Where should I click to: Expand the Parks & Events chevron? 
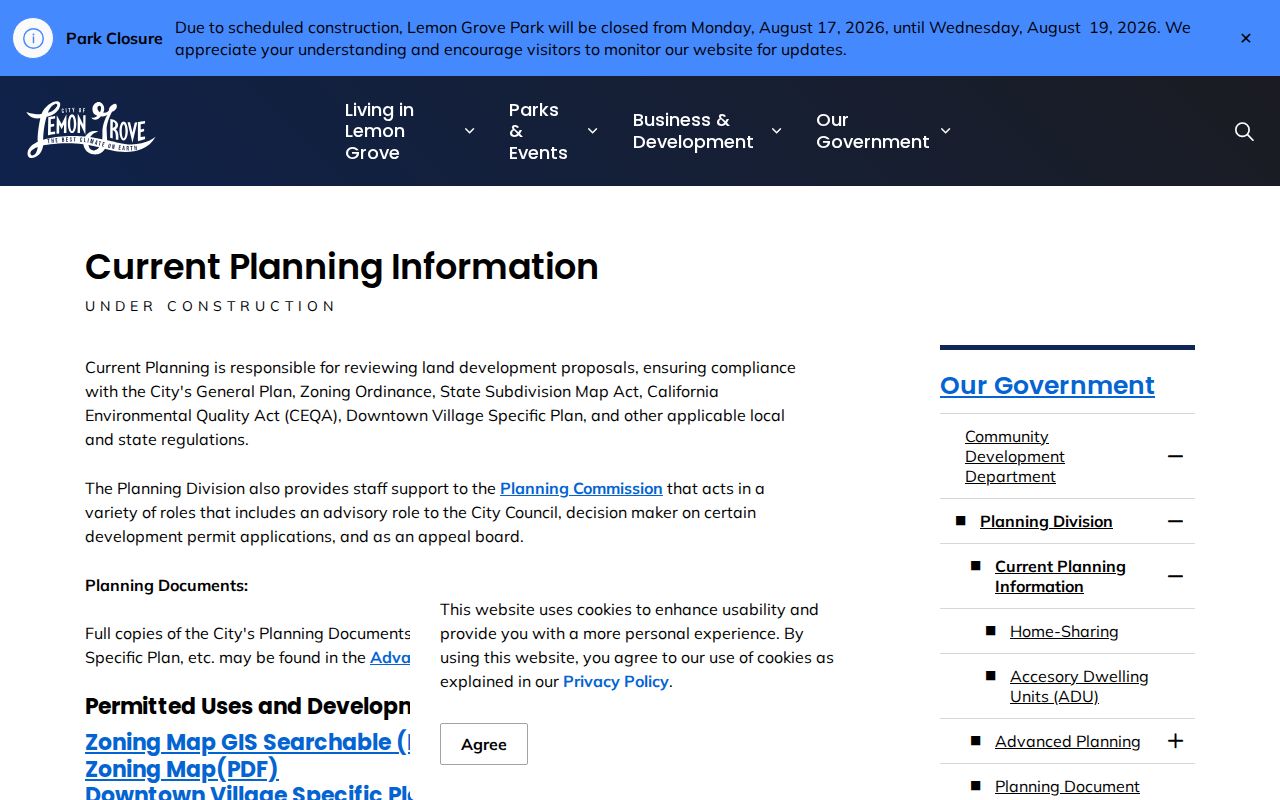pos(592,131)
